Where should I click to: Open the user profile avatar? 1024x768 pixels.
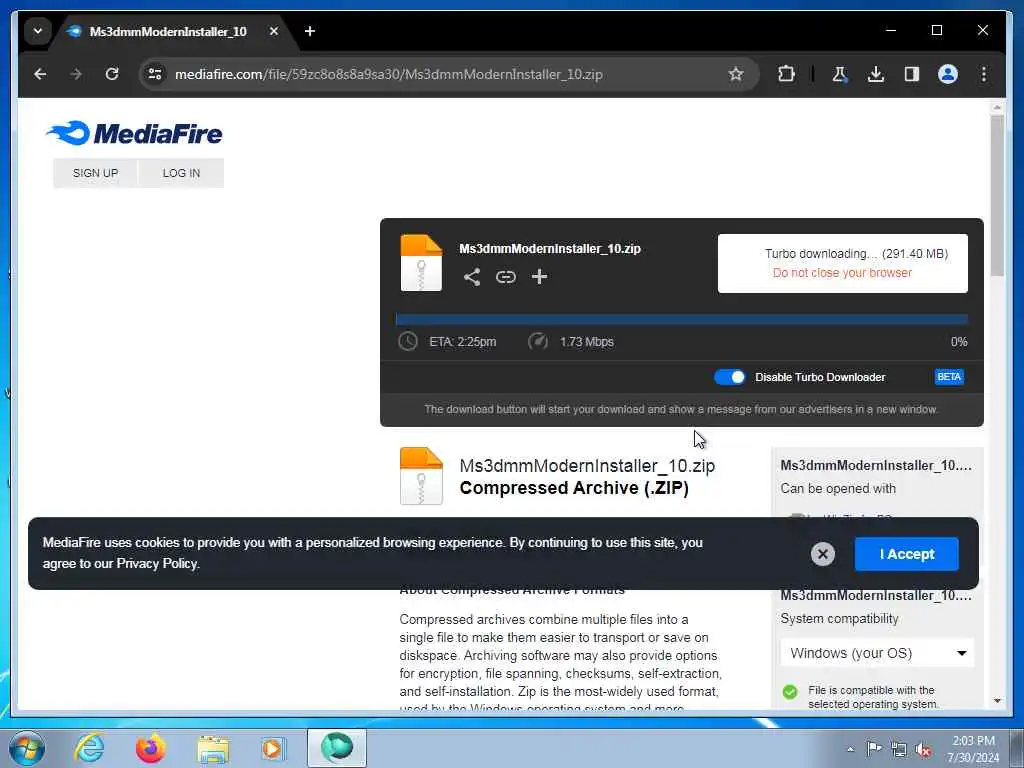948,74
